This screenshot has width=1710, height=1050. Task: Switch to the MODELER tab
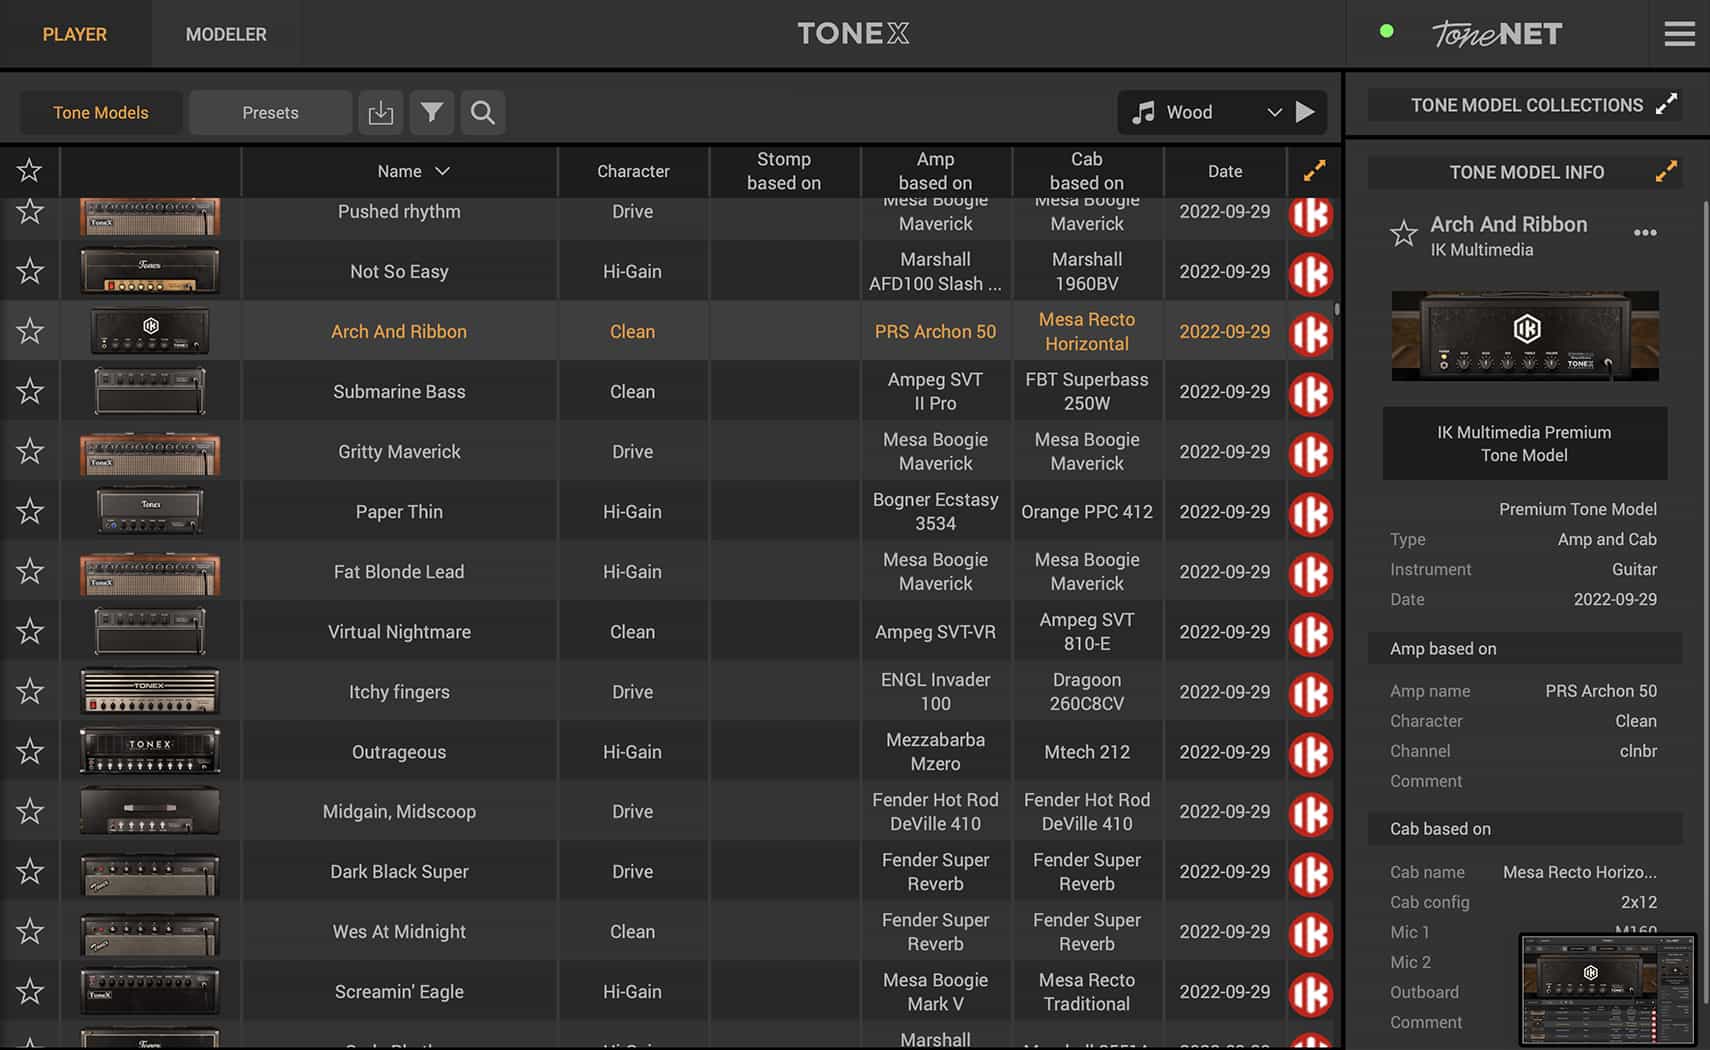[225, 33]
